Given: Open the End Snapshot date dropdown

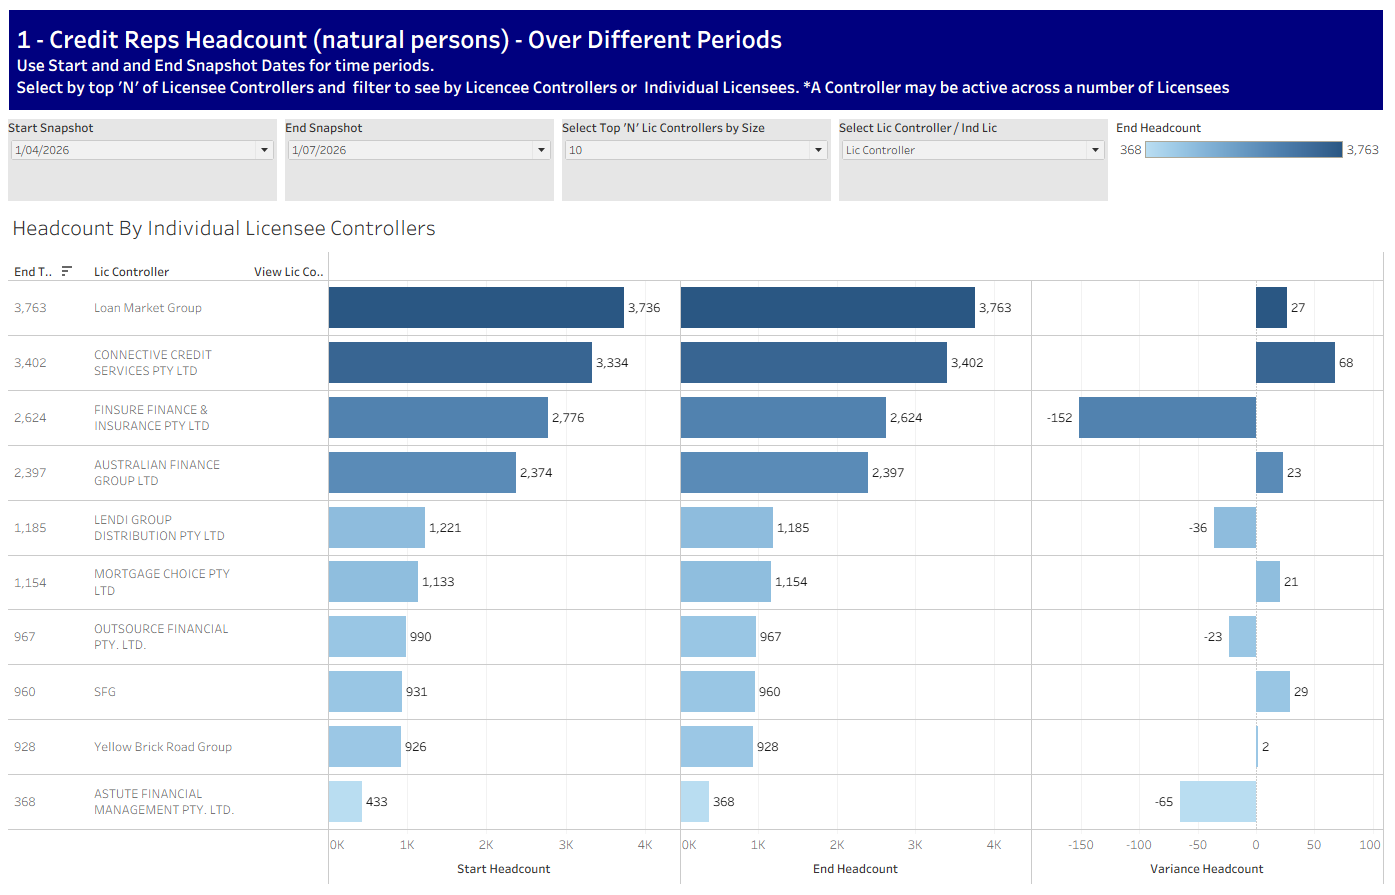Looking at the screenshot, I should click(x=418, y=150).
